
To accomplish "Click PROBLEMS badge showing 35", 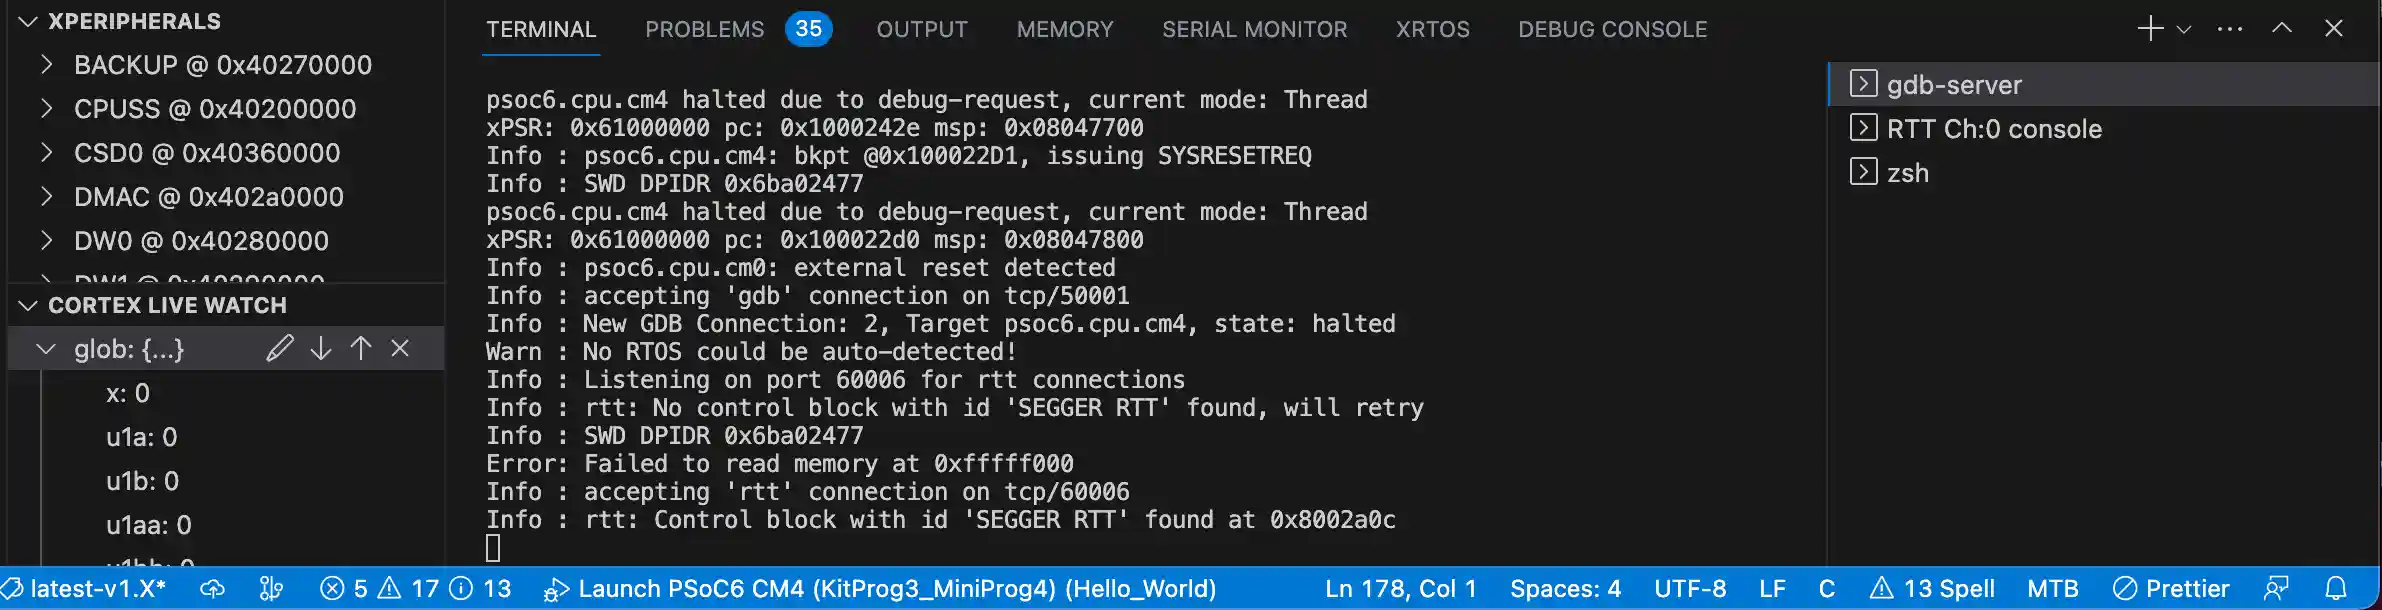I will pyautogui.click(x=807, y=28).
